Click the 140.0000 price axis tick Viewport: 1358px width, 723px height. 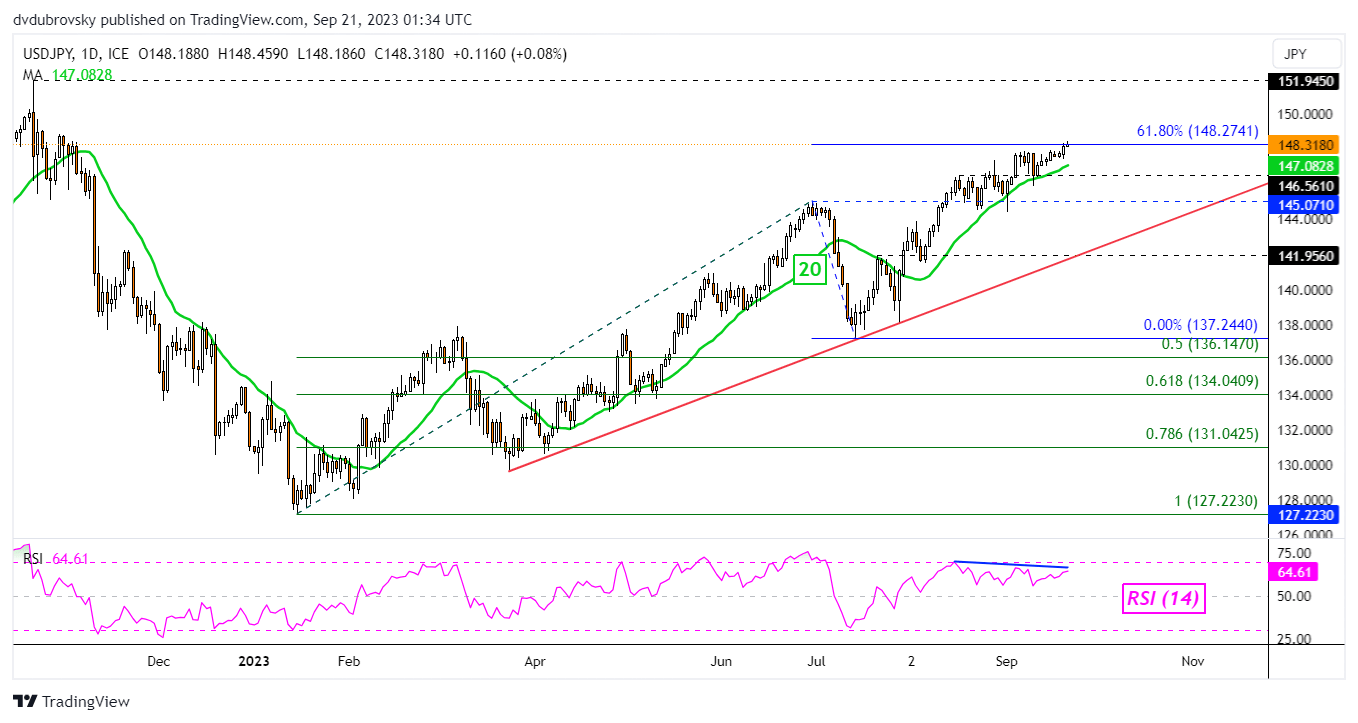1302,291
